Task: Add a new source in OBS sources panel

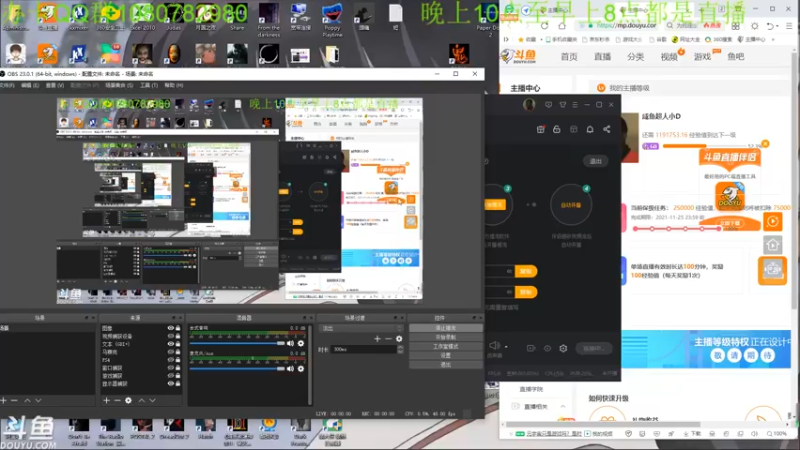Action: [x=106, y=401]
